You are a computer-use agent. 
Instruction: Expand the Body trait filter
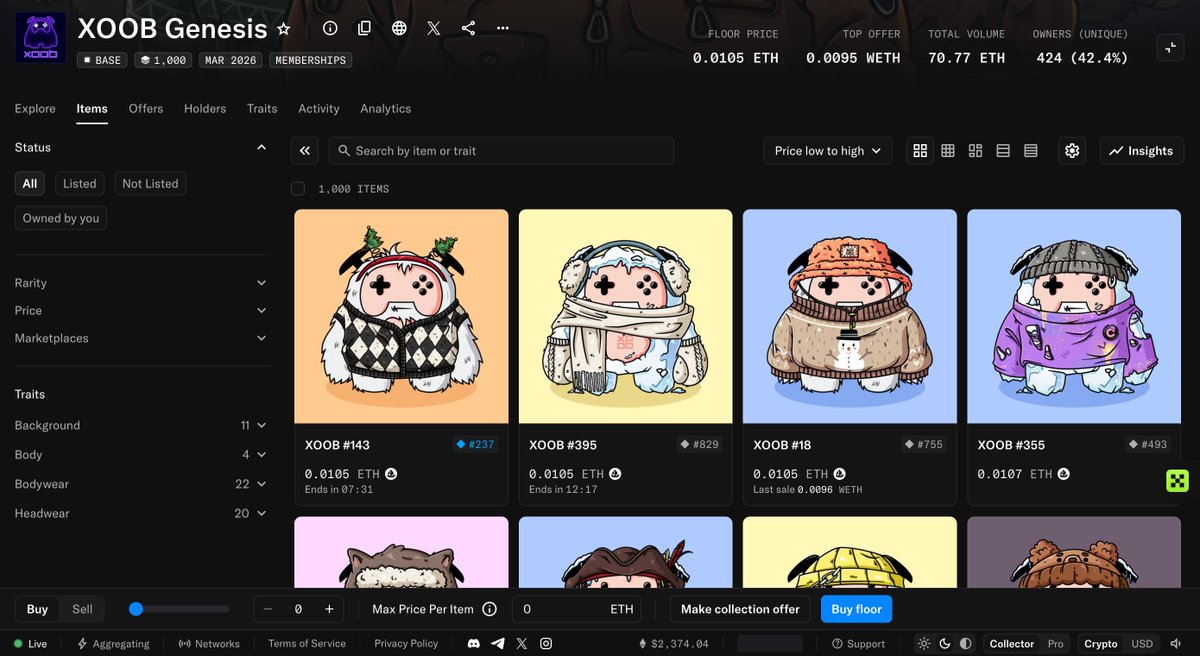(141, 454)
